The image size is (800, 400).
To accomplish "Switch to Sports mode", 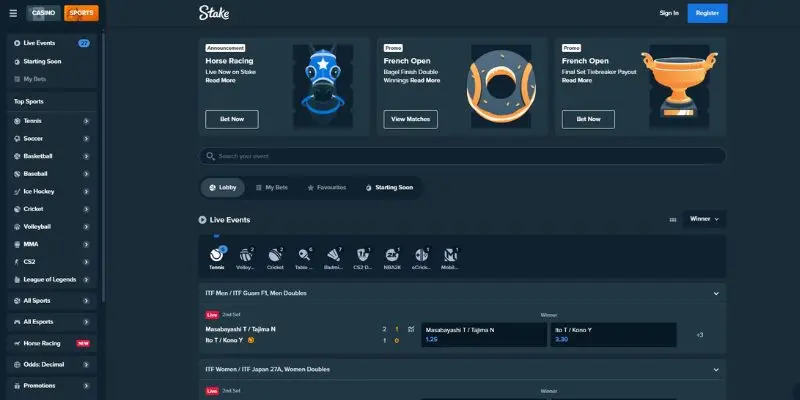I will pyautogui.click(x=82, y=13).
